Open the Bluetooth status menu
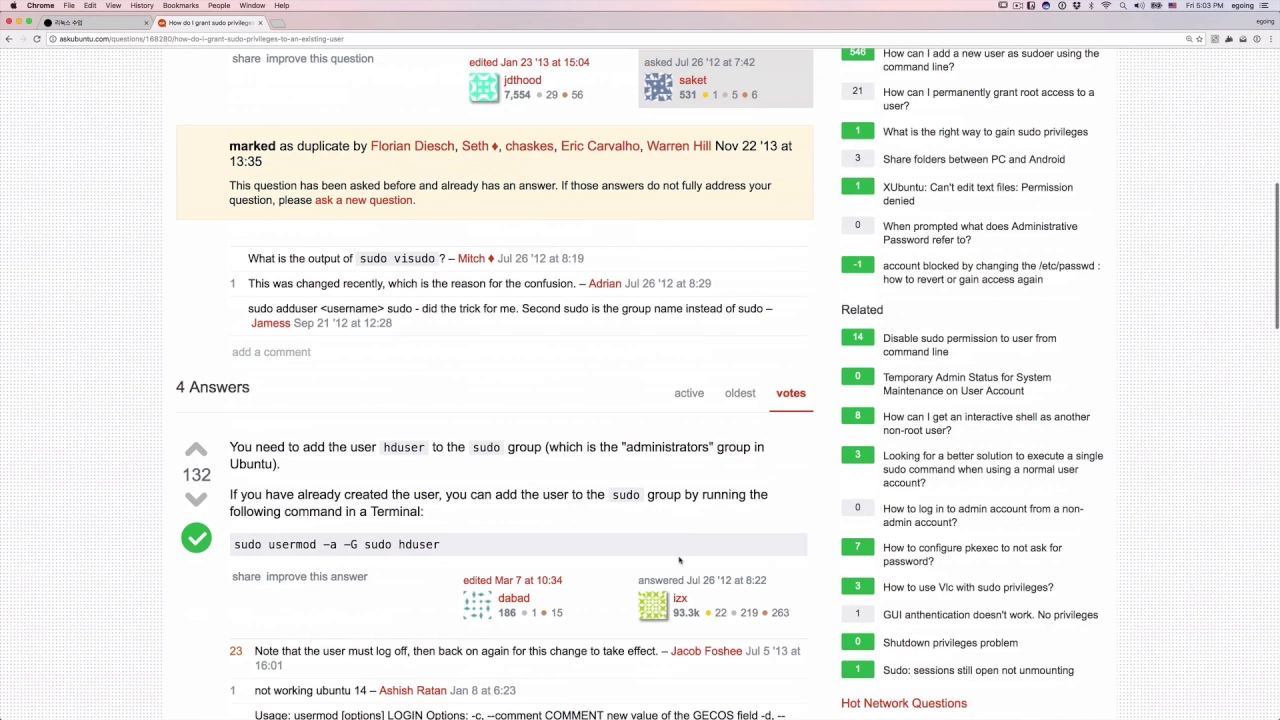The image size is (1280, 720). click(1091, 5)
